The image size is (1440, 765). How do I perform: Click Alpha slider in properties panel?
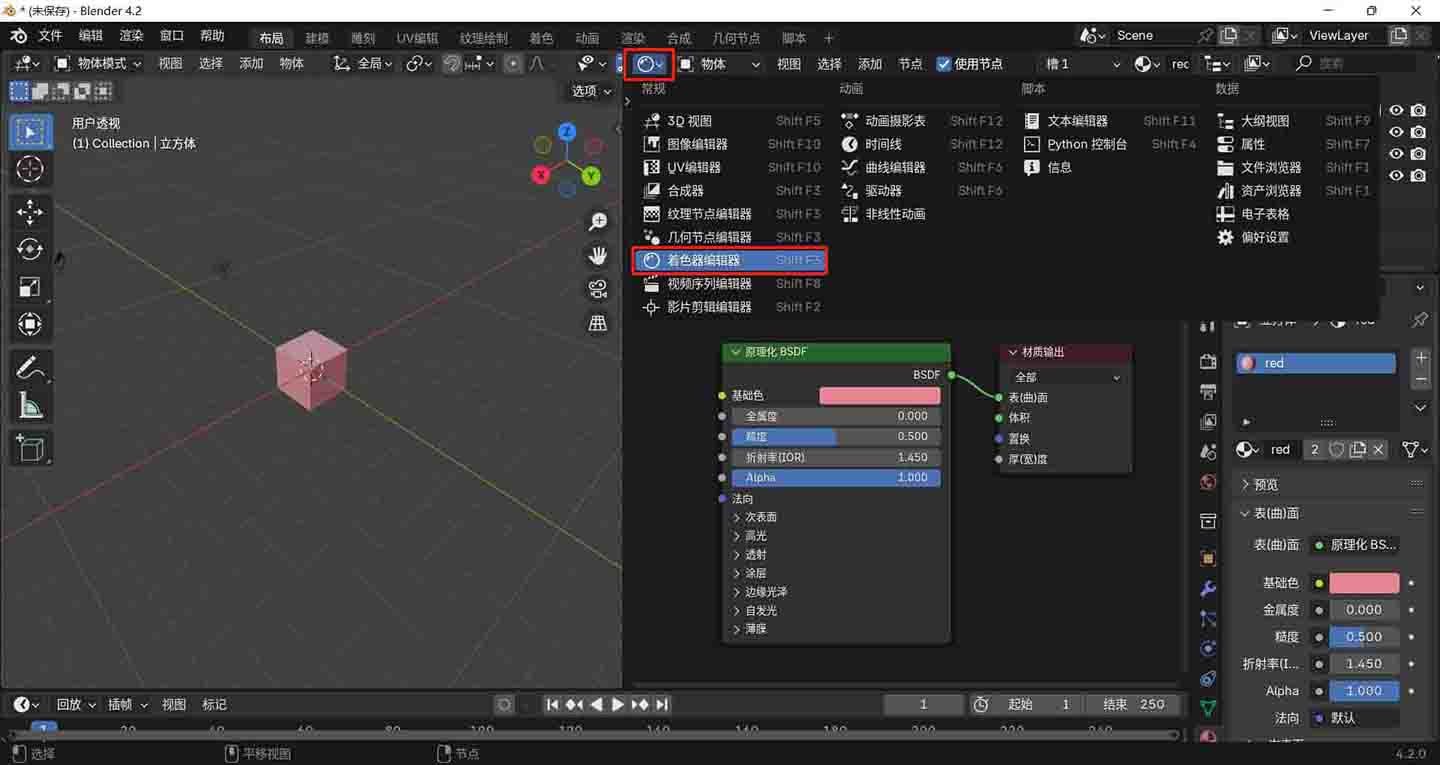point(1364,691)
